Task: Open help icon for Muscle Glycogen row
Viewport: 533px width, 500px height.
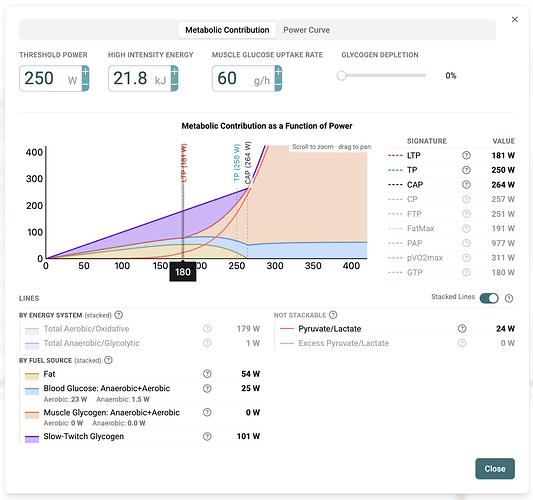Action: (x=207, y=412)
